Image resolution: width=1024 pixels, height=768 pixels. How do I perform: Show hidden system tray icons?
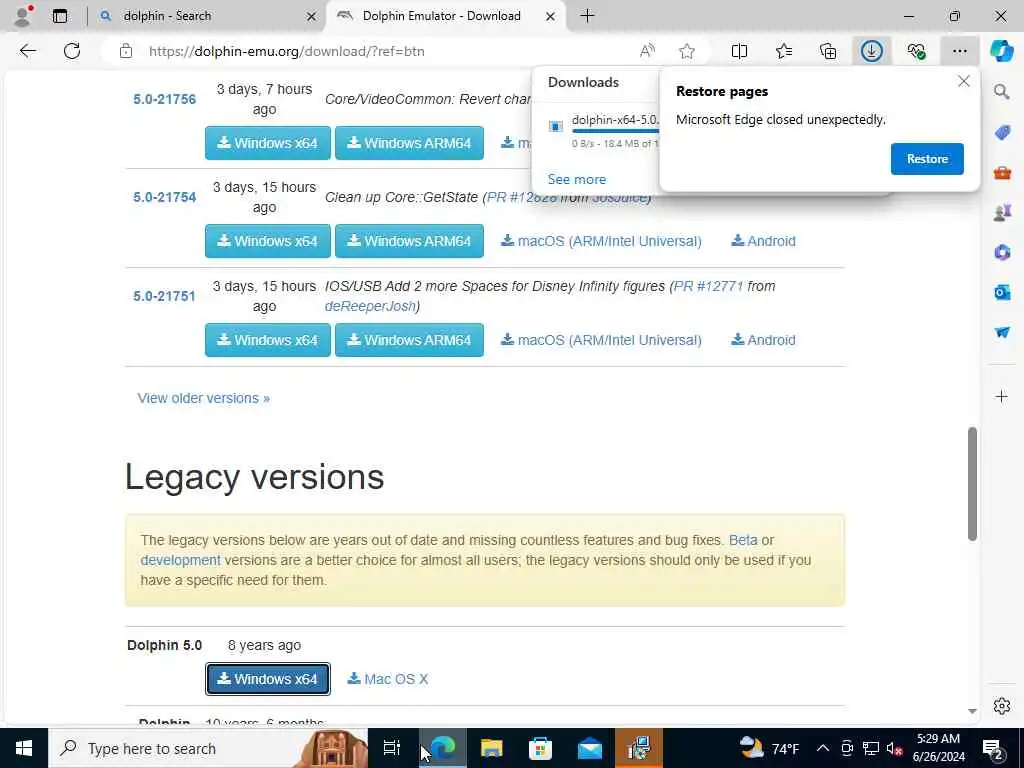click(823, 748)
